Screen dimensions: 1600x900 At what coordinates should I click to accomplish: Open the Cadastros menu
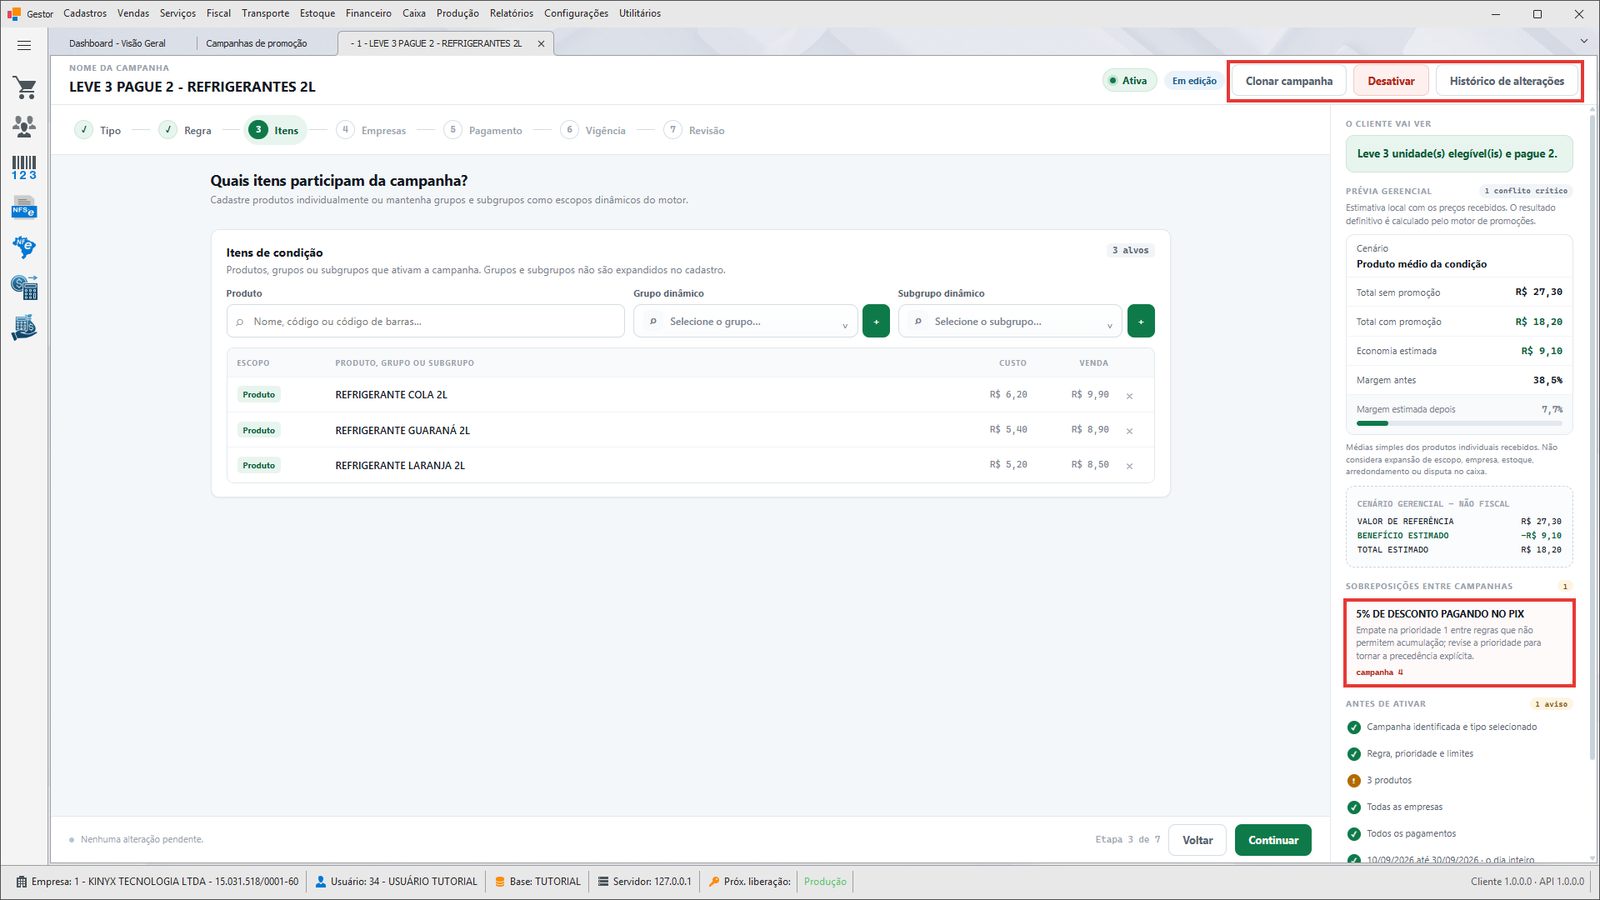[85, 13]
